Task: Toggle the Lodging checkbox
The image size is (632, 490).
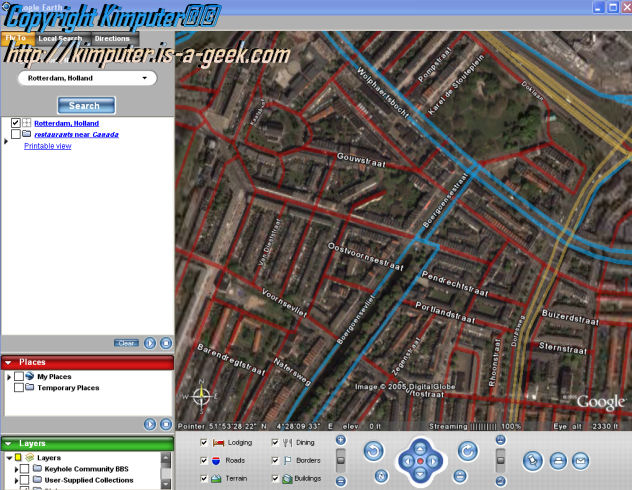Action: tap(204, 443)
